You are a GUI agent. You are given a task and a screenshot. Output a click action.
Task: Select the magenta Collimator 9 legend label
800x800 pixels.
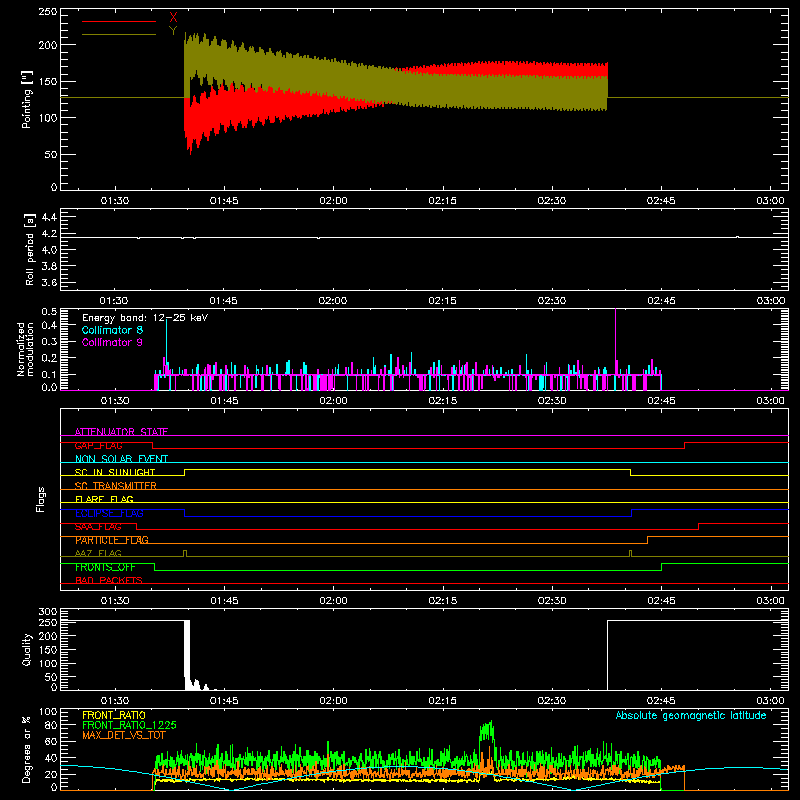(x=112, y=342)
